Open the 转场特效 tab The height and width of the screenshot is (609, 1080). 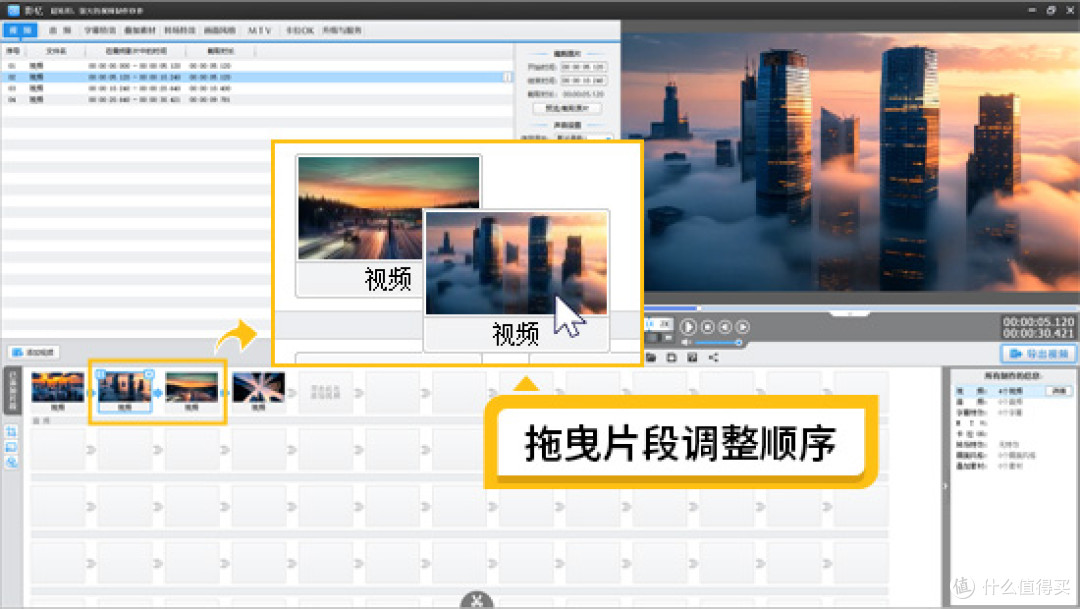coord(180,30)
